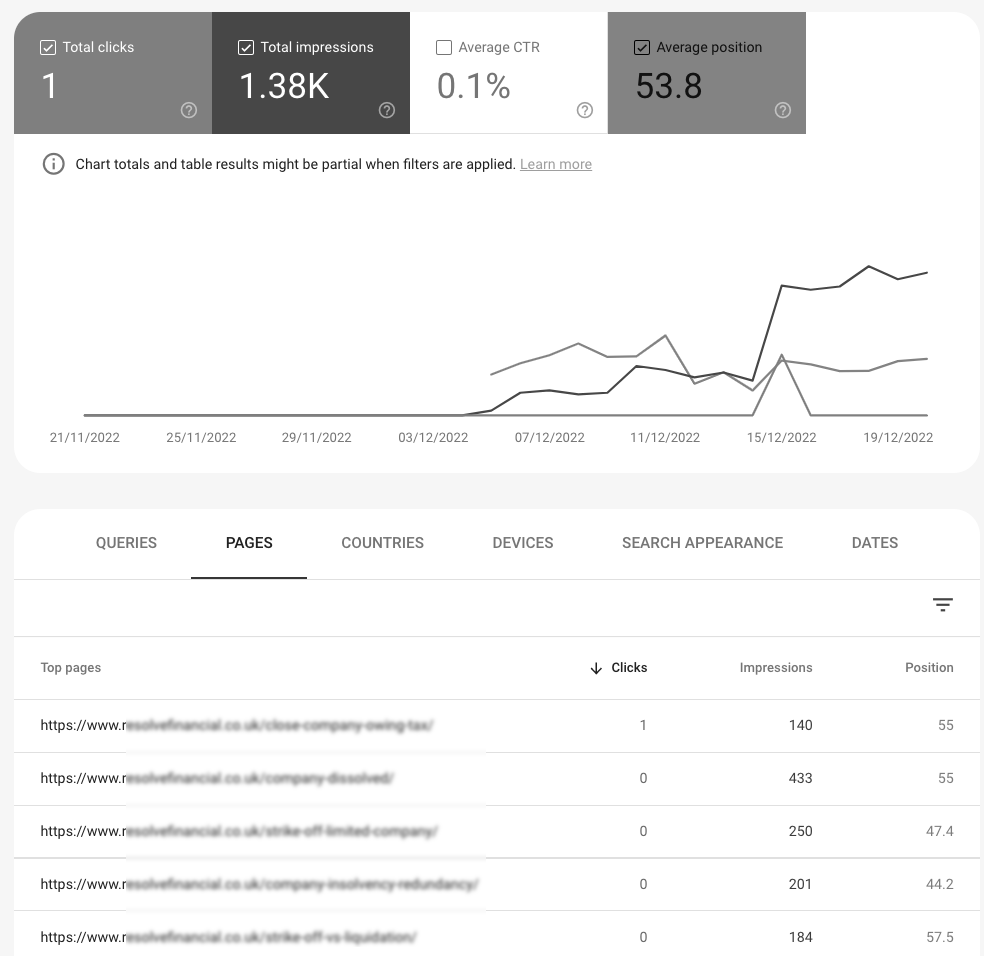Click help icon on Average CTR card
984x956 pixels.
point(585,111)
